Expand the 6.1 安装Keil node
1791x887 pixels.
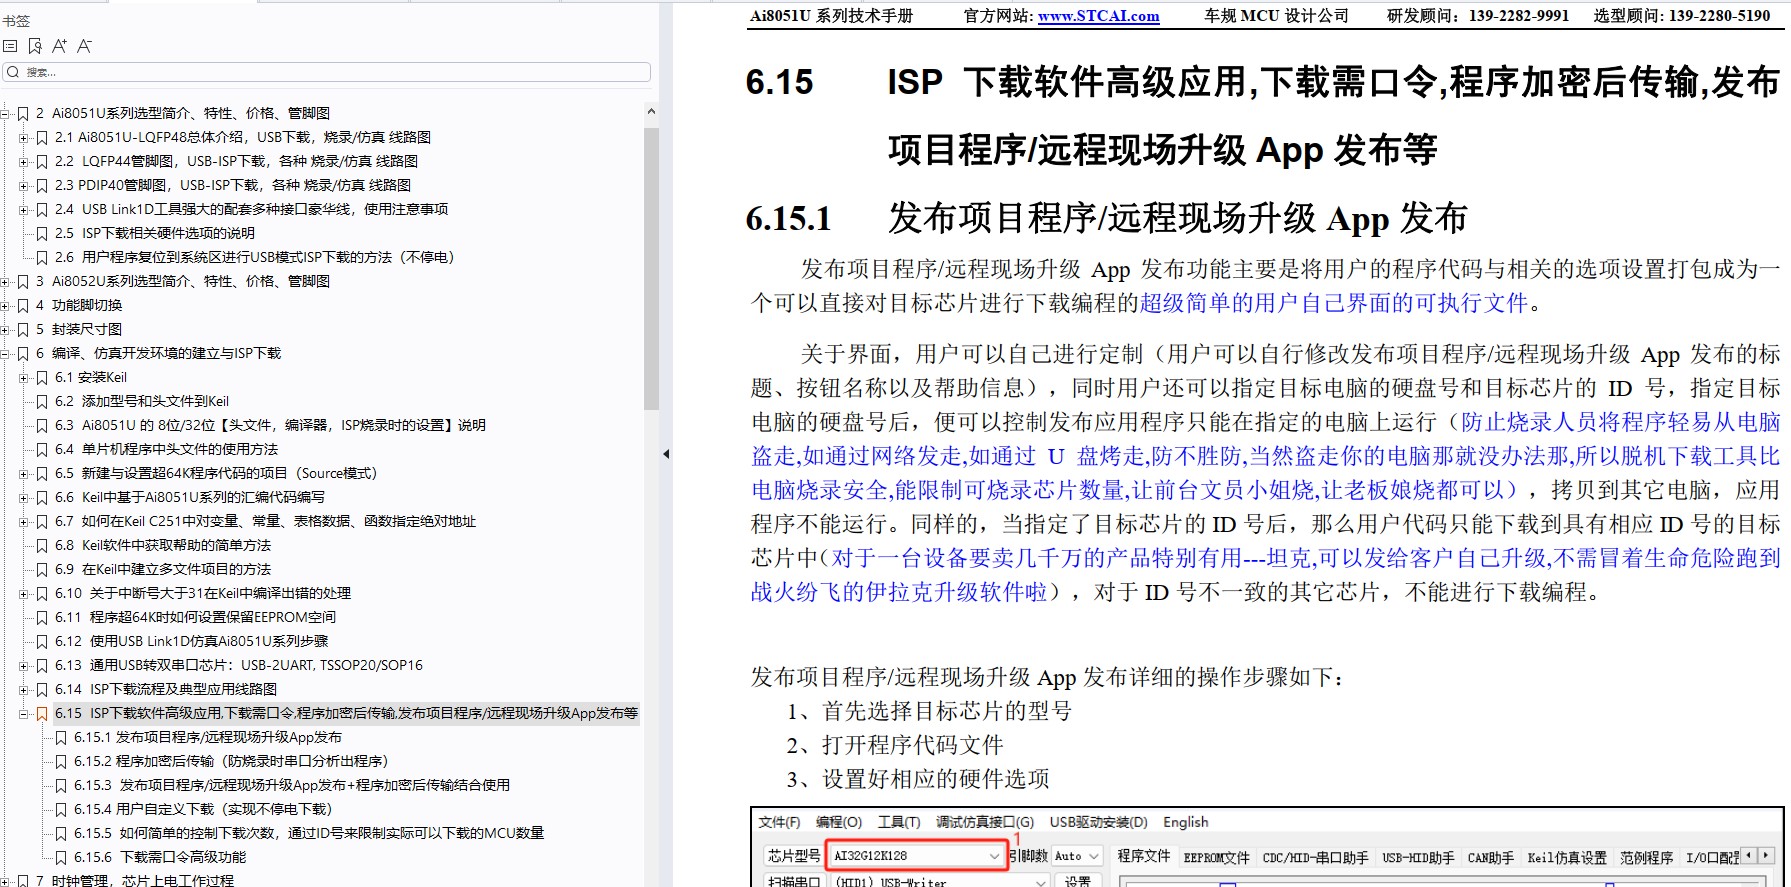[24, 378]
